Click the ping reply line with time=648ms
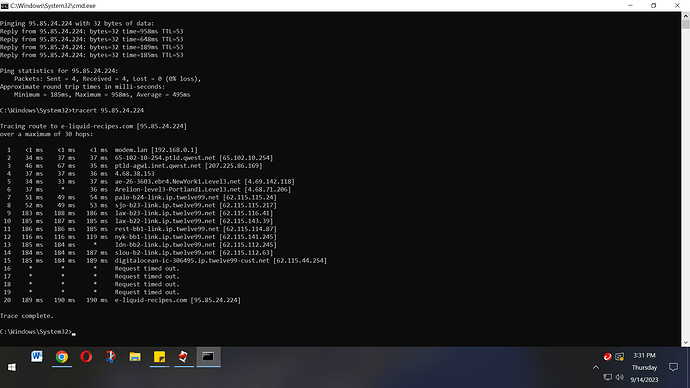690x388 pixels. (x=92, y=39)
